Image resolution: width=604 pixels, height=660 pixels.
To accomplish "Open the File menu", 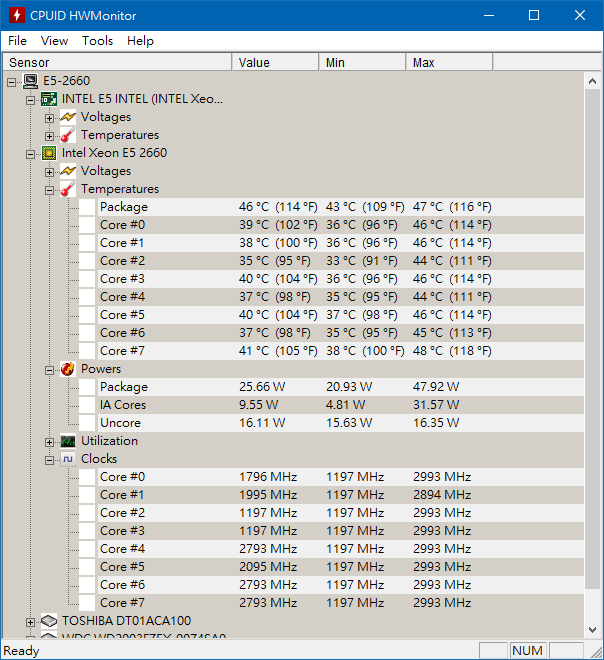I will (x=18, y=41).
